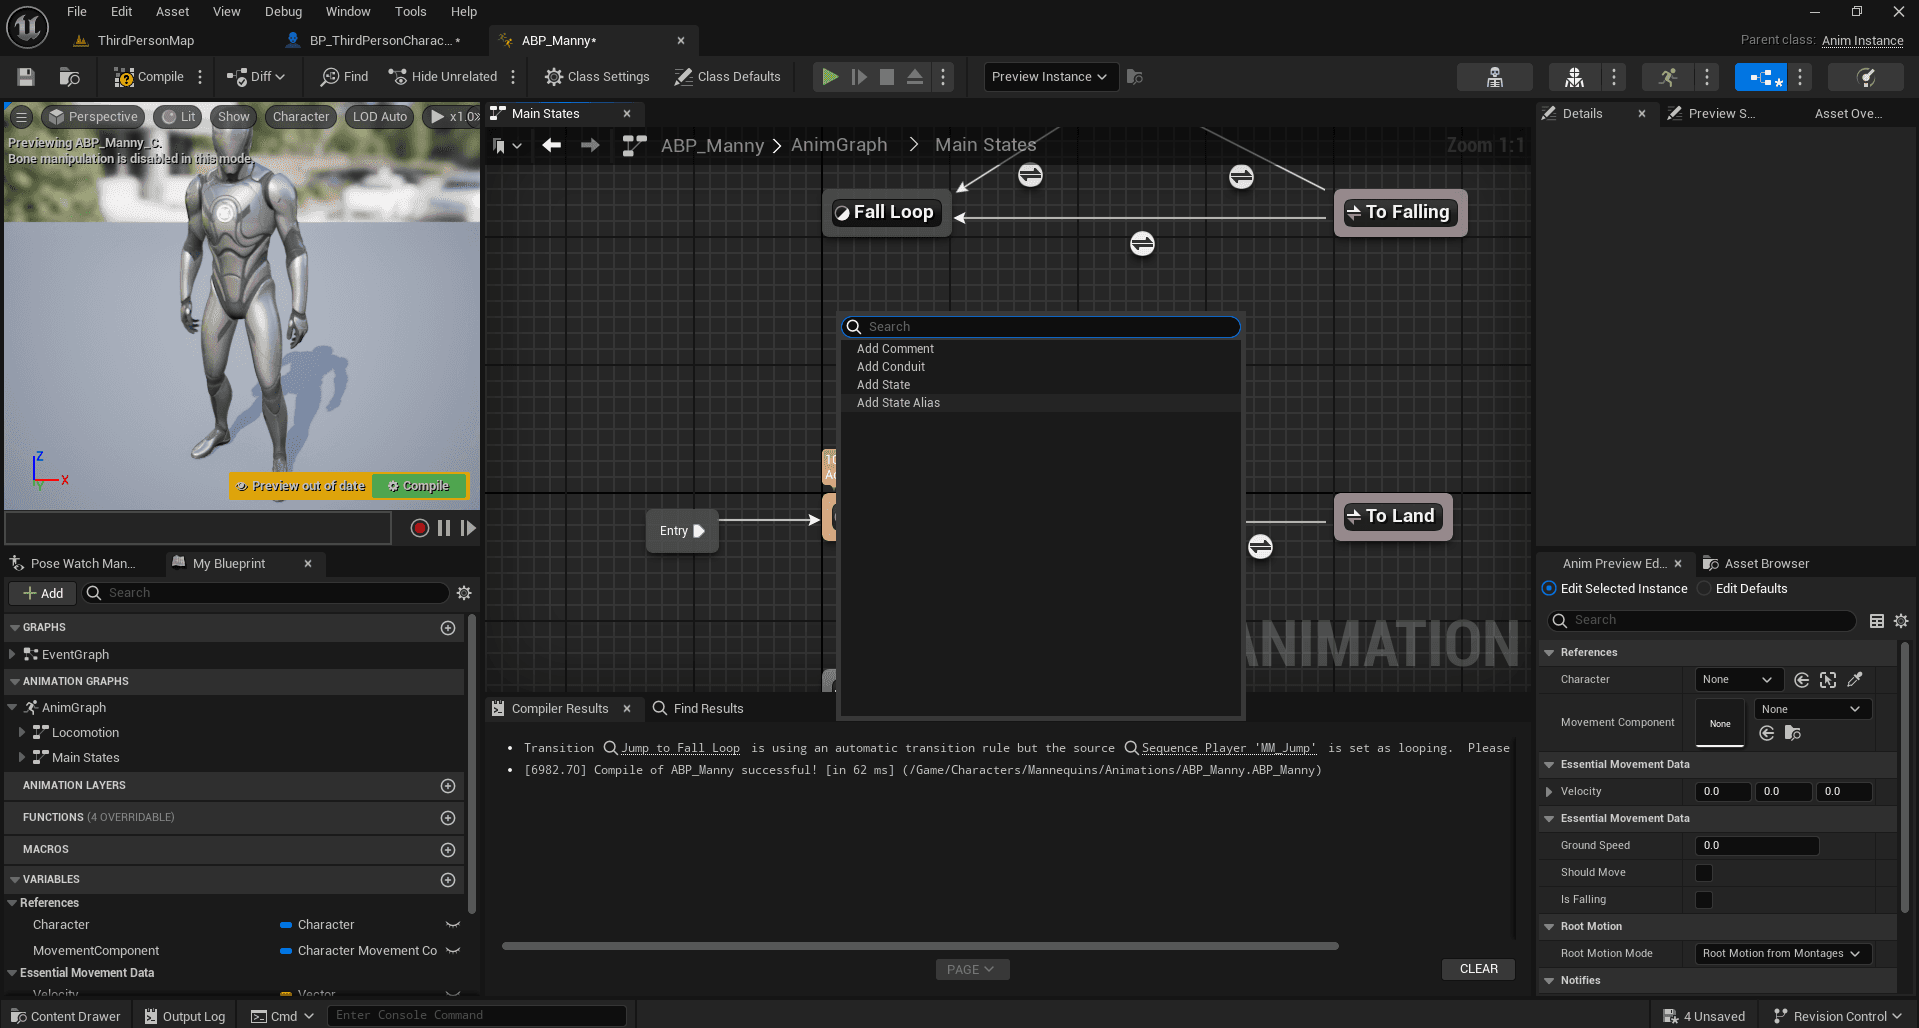1919x1028 pixels.
Task: Open the File menu
Action: coord(77,12)
